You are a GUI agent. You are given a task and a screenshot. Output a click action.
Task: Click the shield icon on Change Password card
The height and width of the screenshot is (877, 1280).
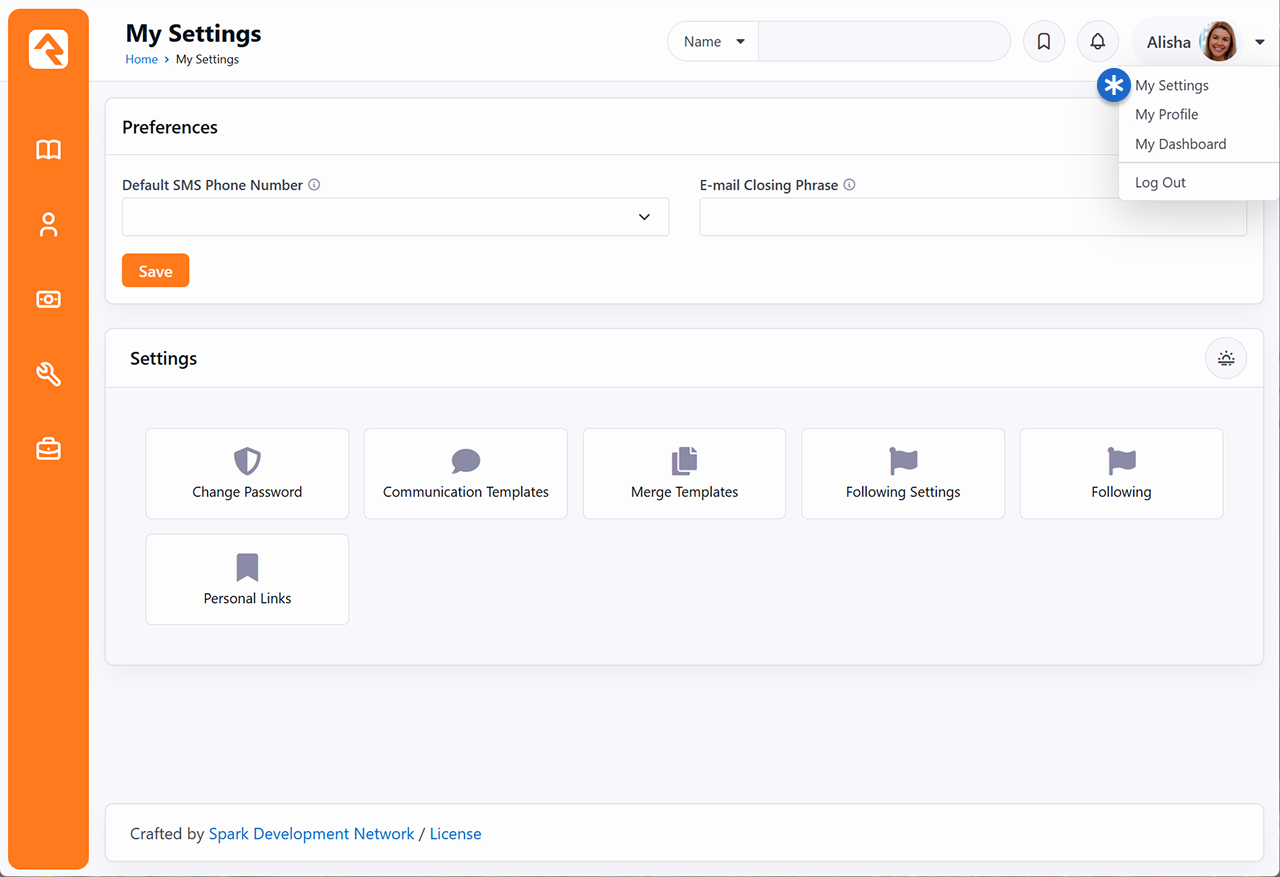[247, 460]
